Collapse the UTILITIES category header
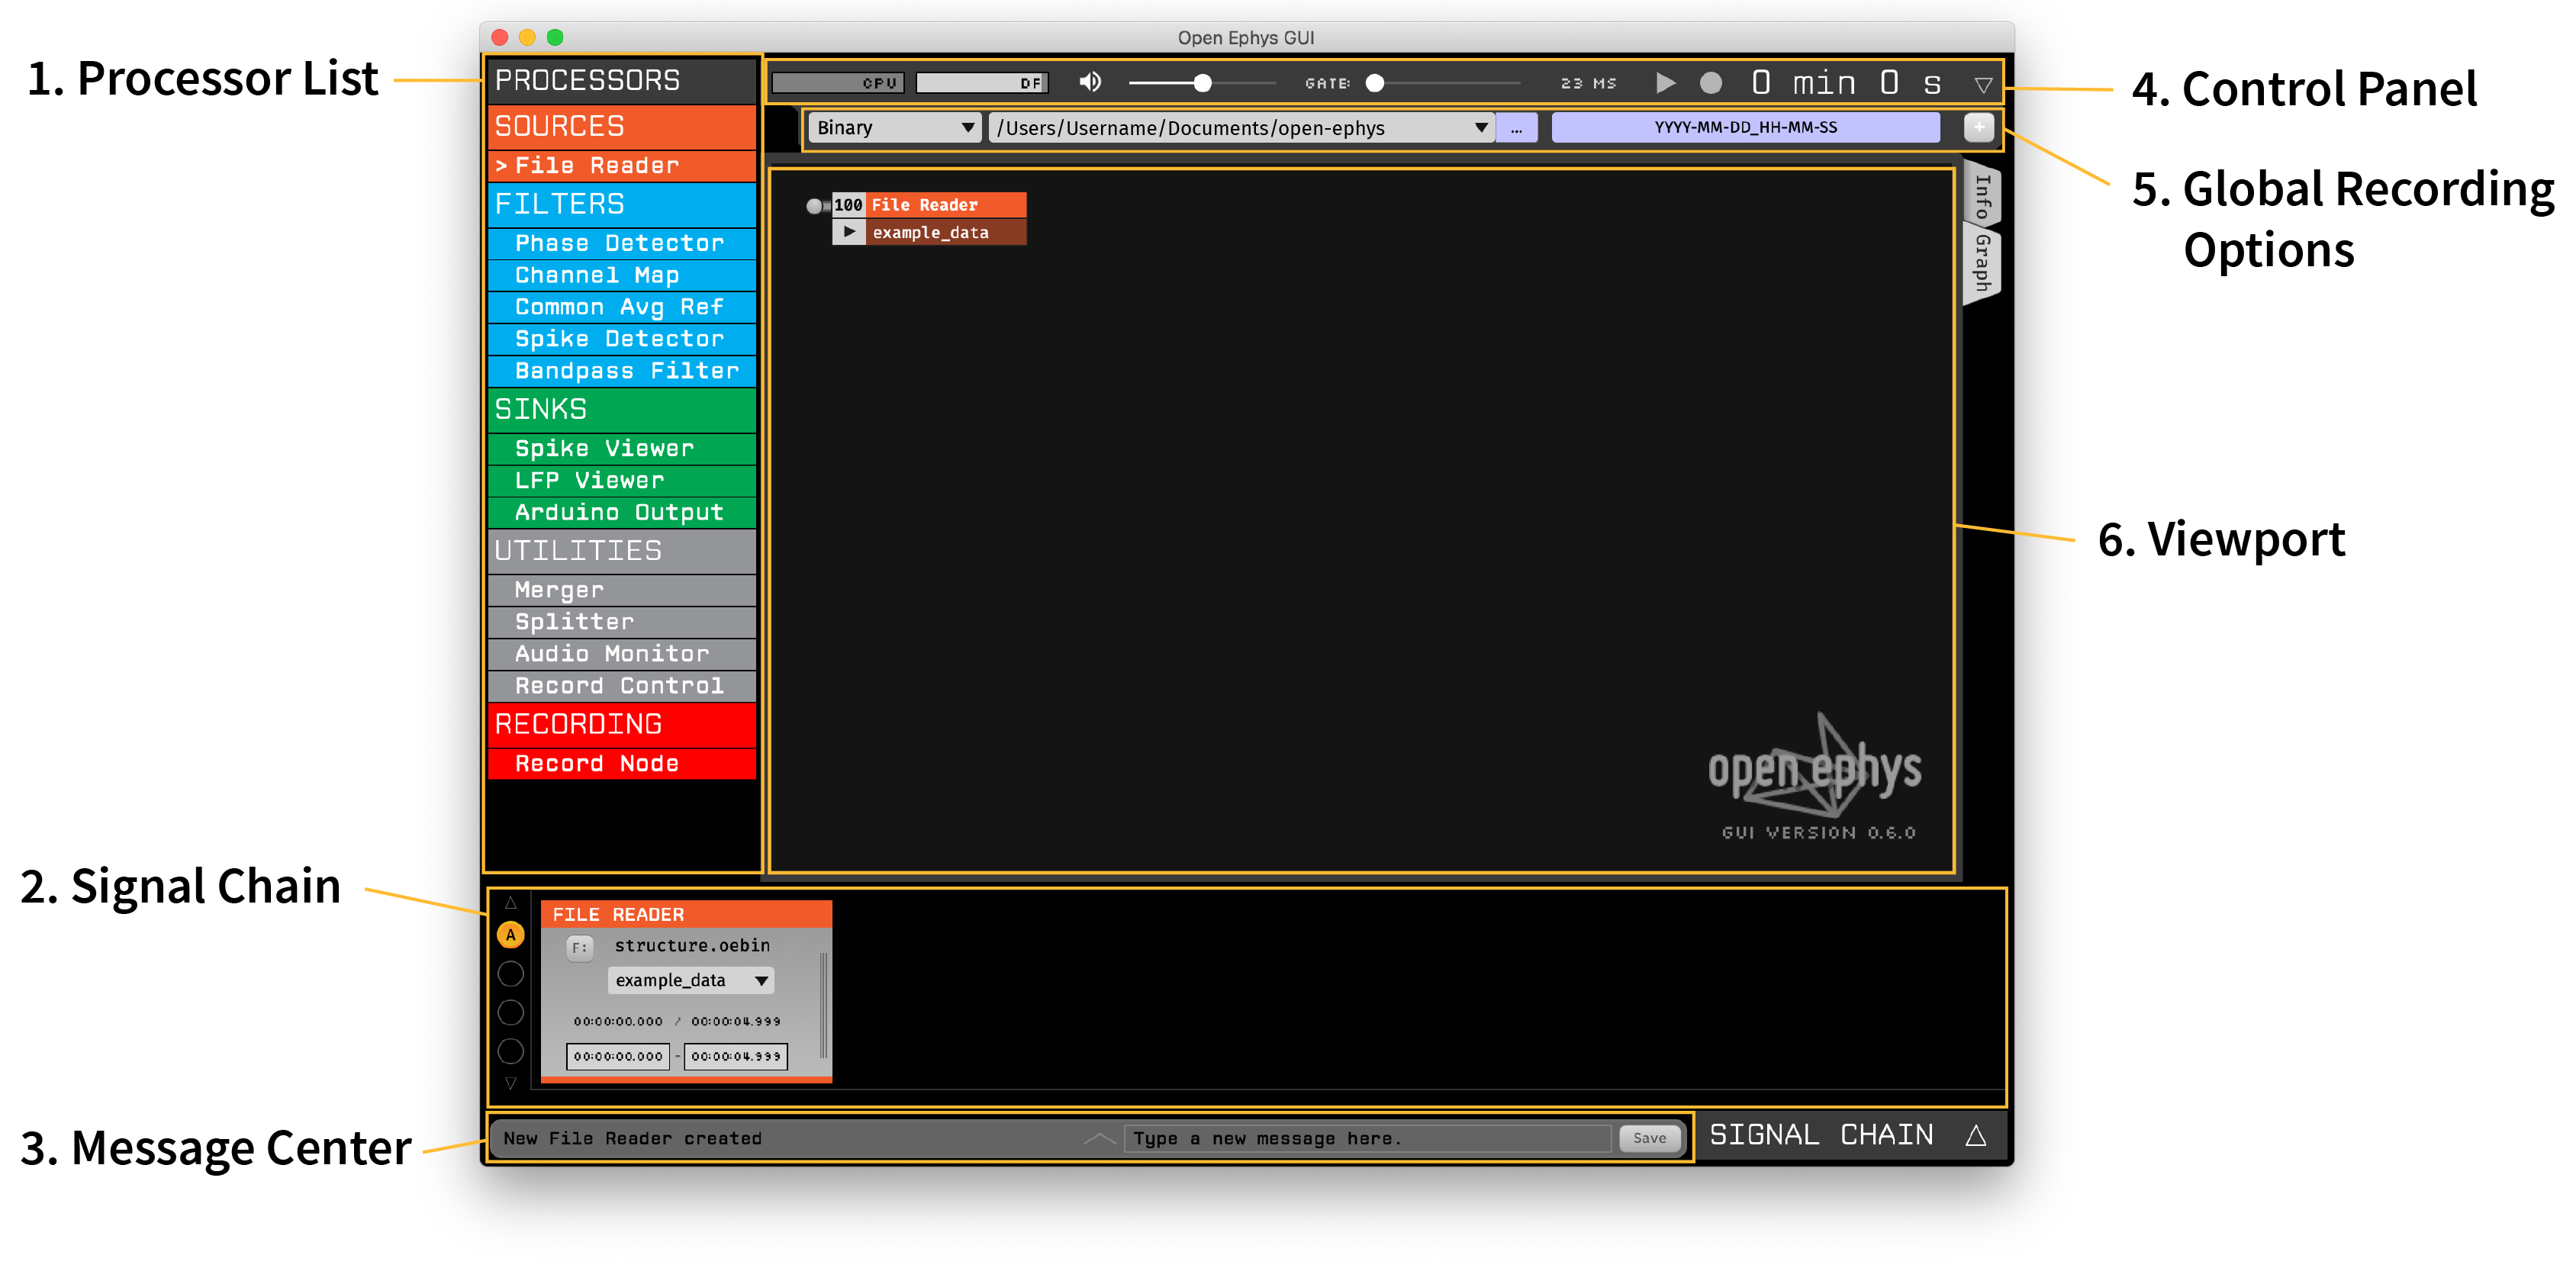2576x1268 pixels. click(x=622, y=551)
